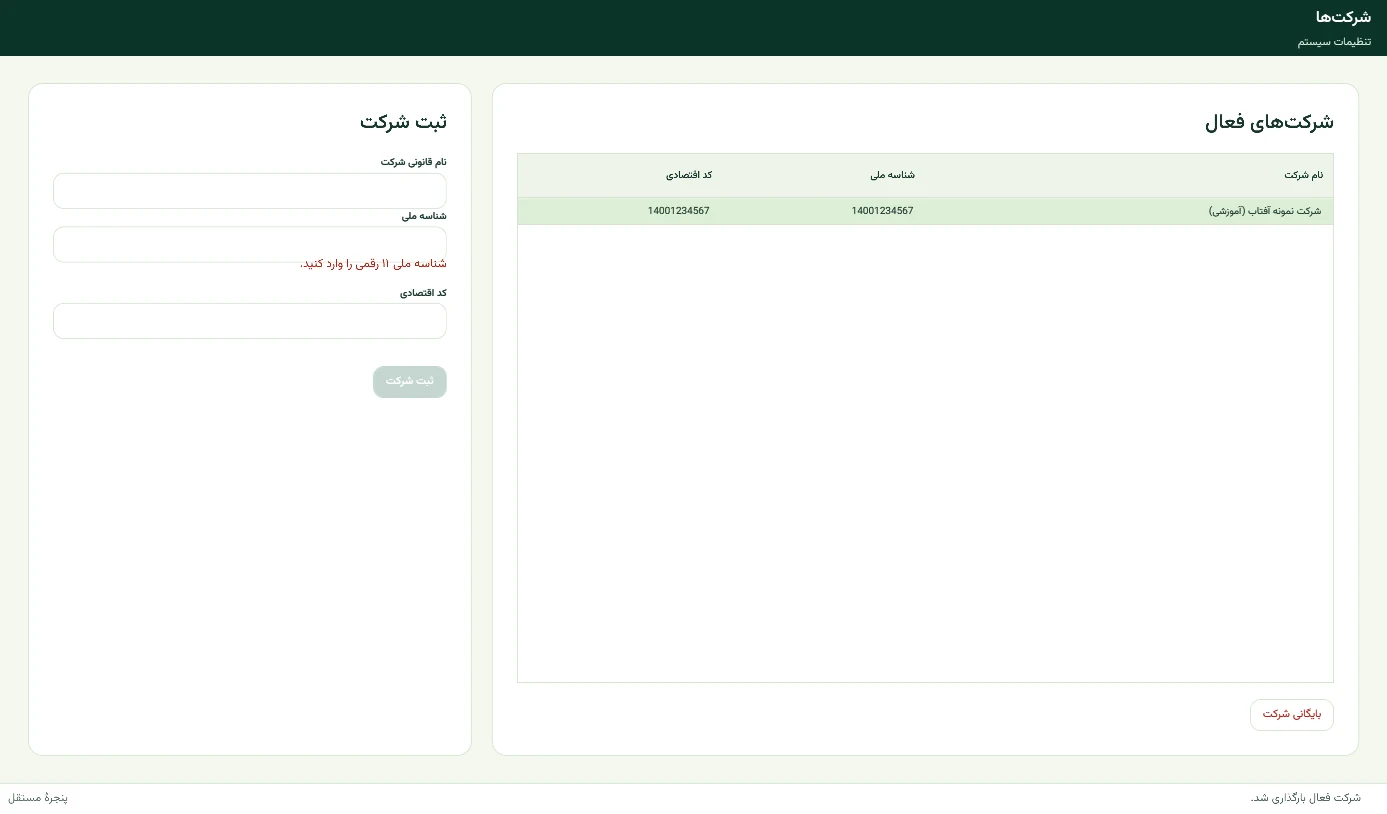Click the کد اقتصادی field label
Screen dimensions: 1387x814
pos(423,293)
